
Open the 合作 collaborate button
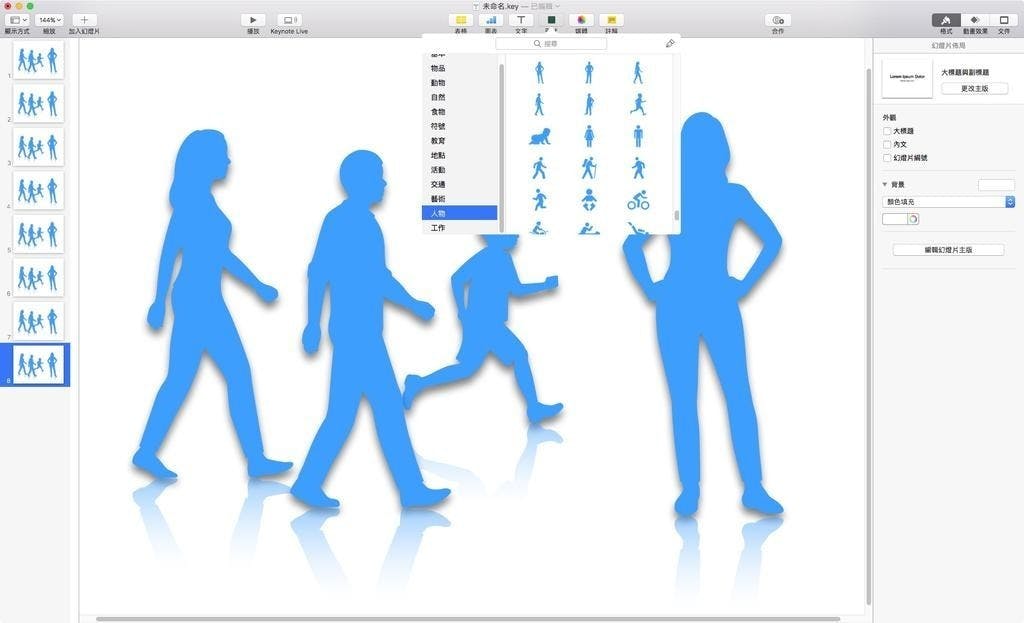(778, 20)
